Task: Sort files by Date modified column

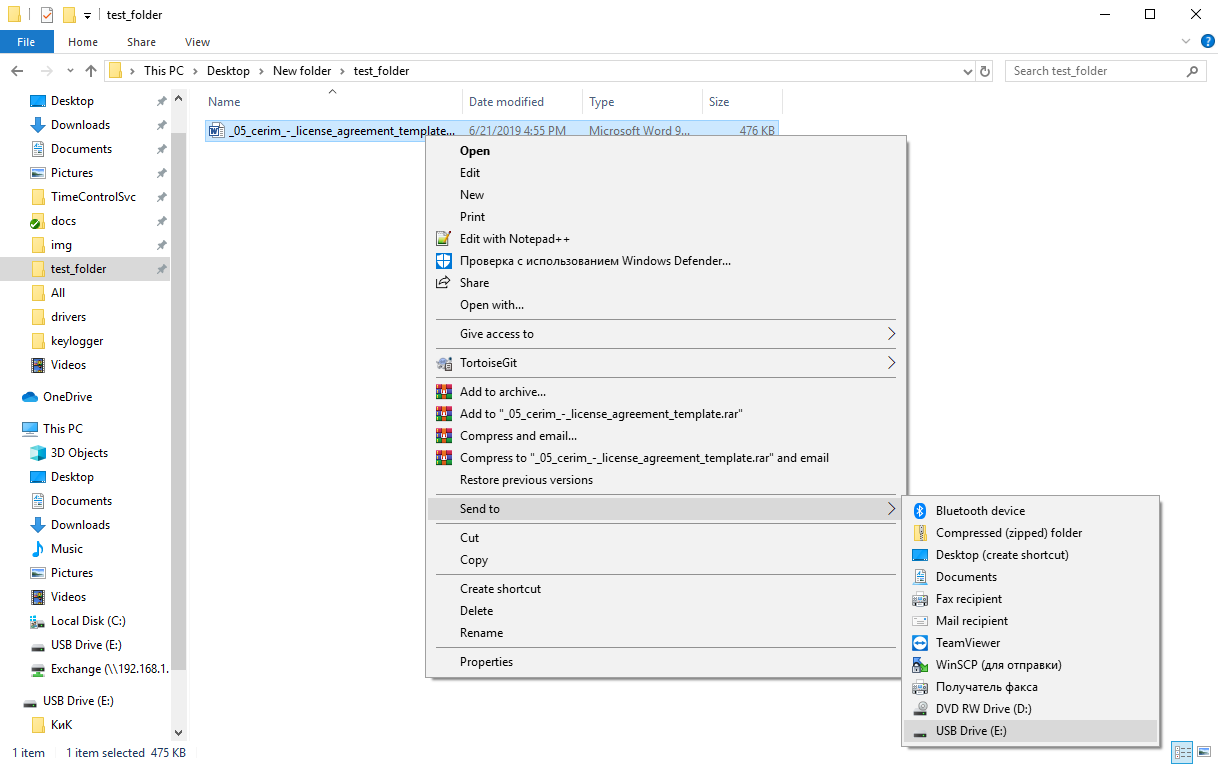Action: (506, 102)
